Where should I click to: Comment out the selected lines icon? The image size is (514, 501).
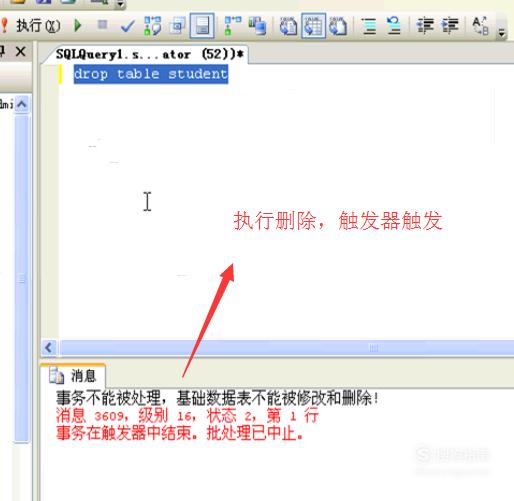[369, 26]
